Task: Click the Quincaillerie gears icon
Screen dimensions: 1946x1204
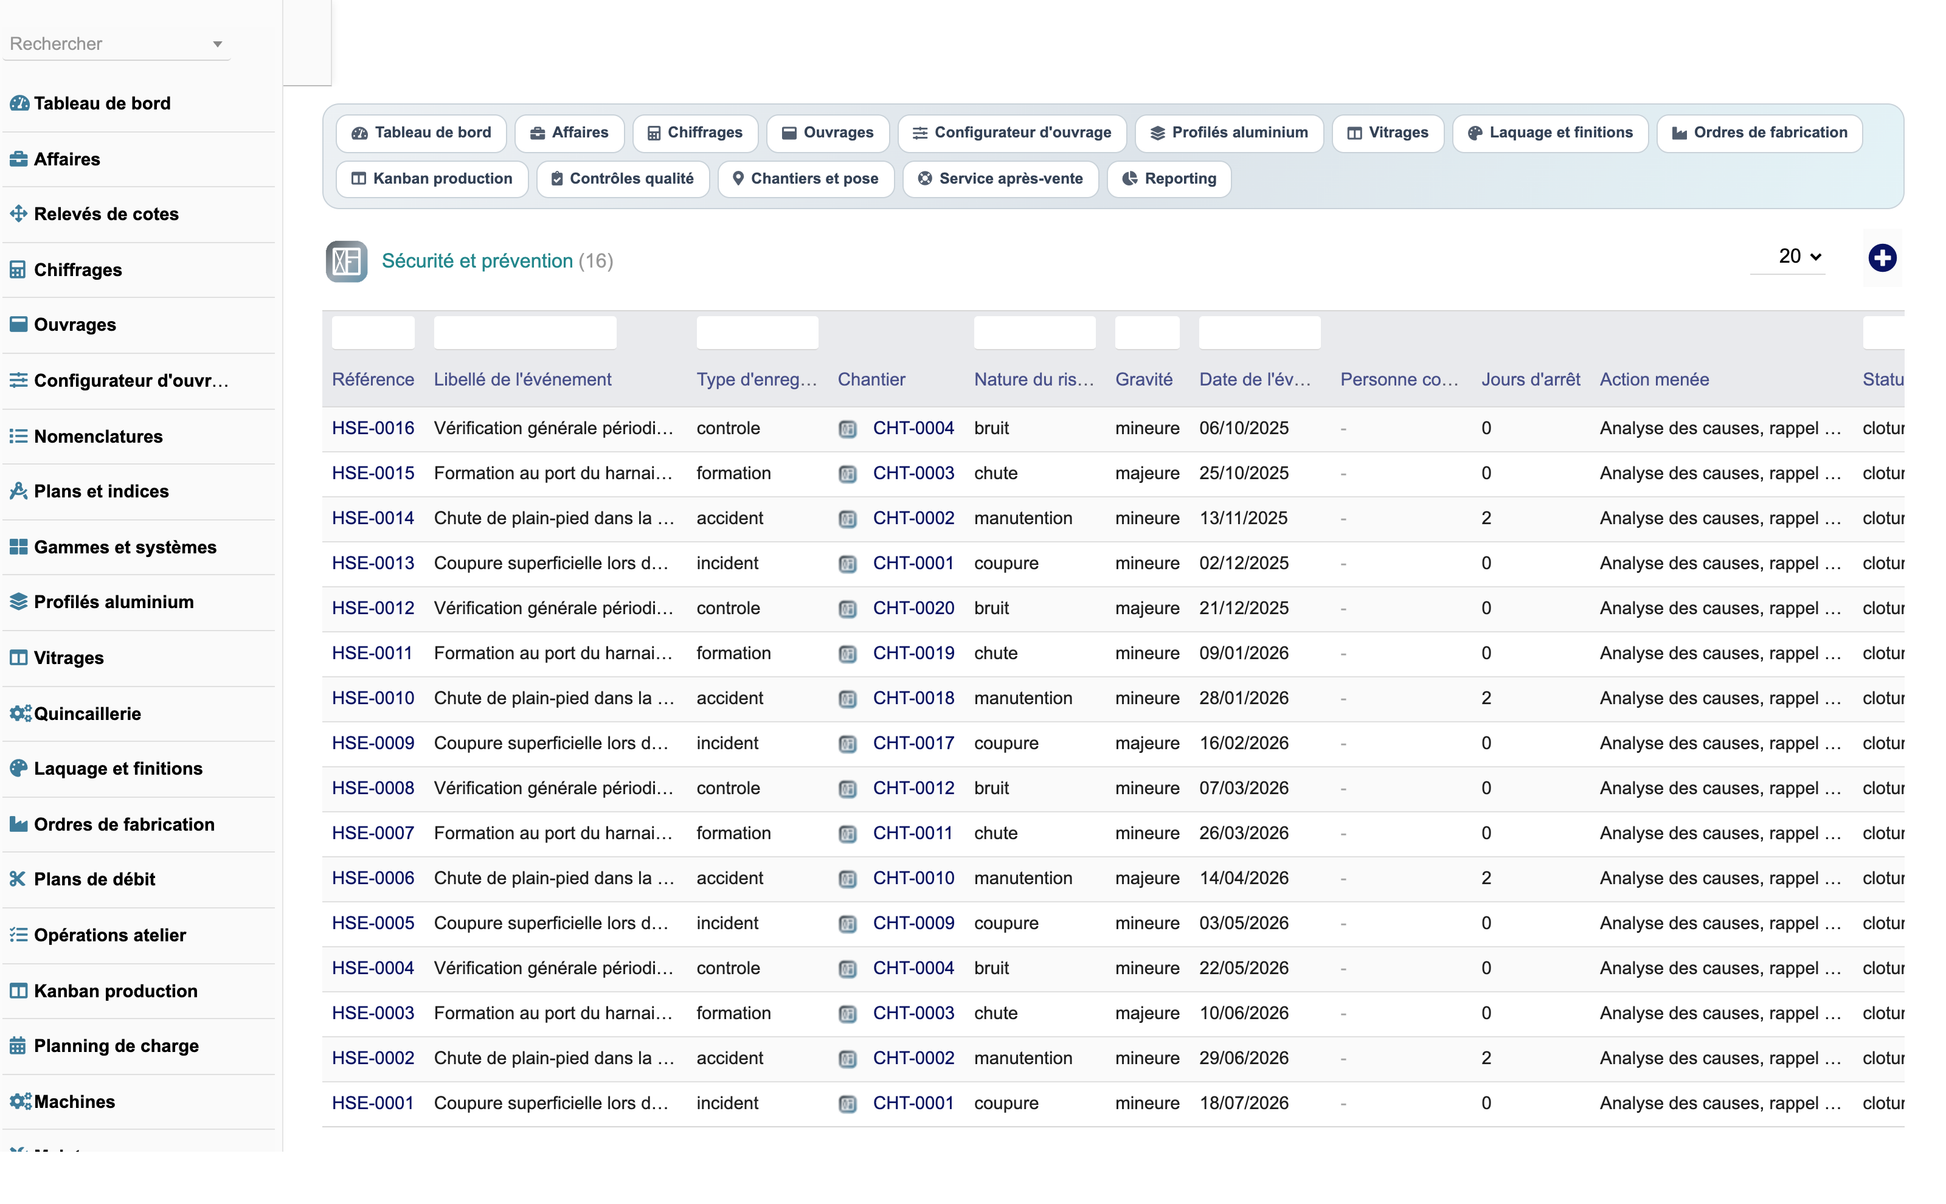Action: (20, 713)
